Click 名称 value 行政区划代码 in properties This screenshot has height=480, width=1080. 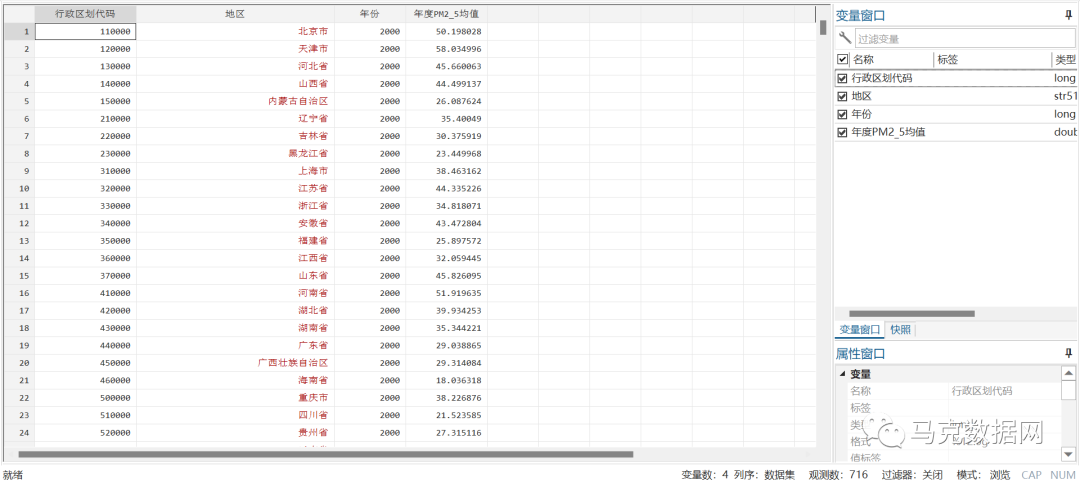point(982,390)
